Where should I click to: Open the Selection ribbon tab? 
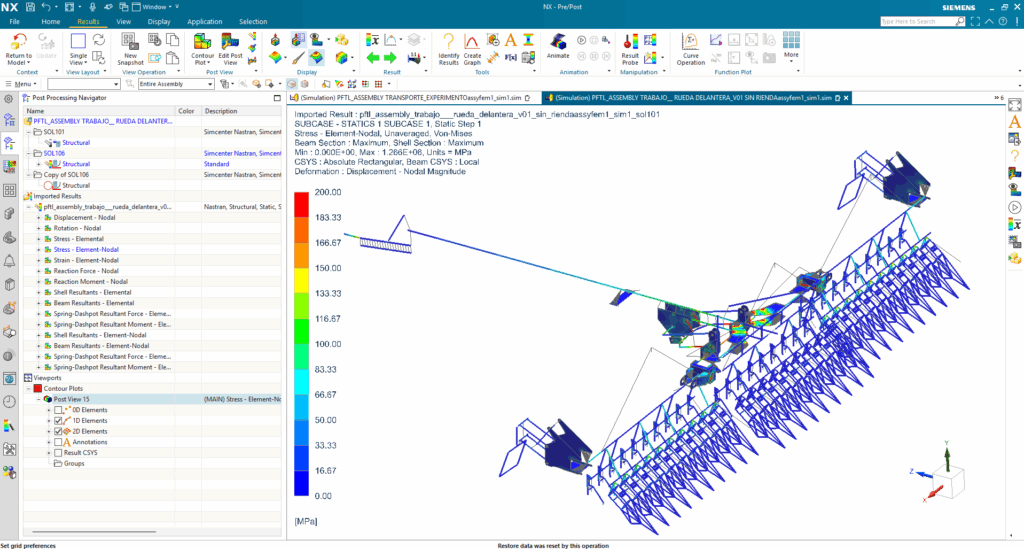[x=253, y=22]
